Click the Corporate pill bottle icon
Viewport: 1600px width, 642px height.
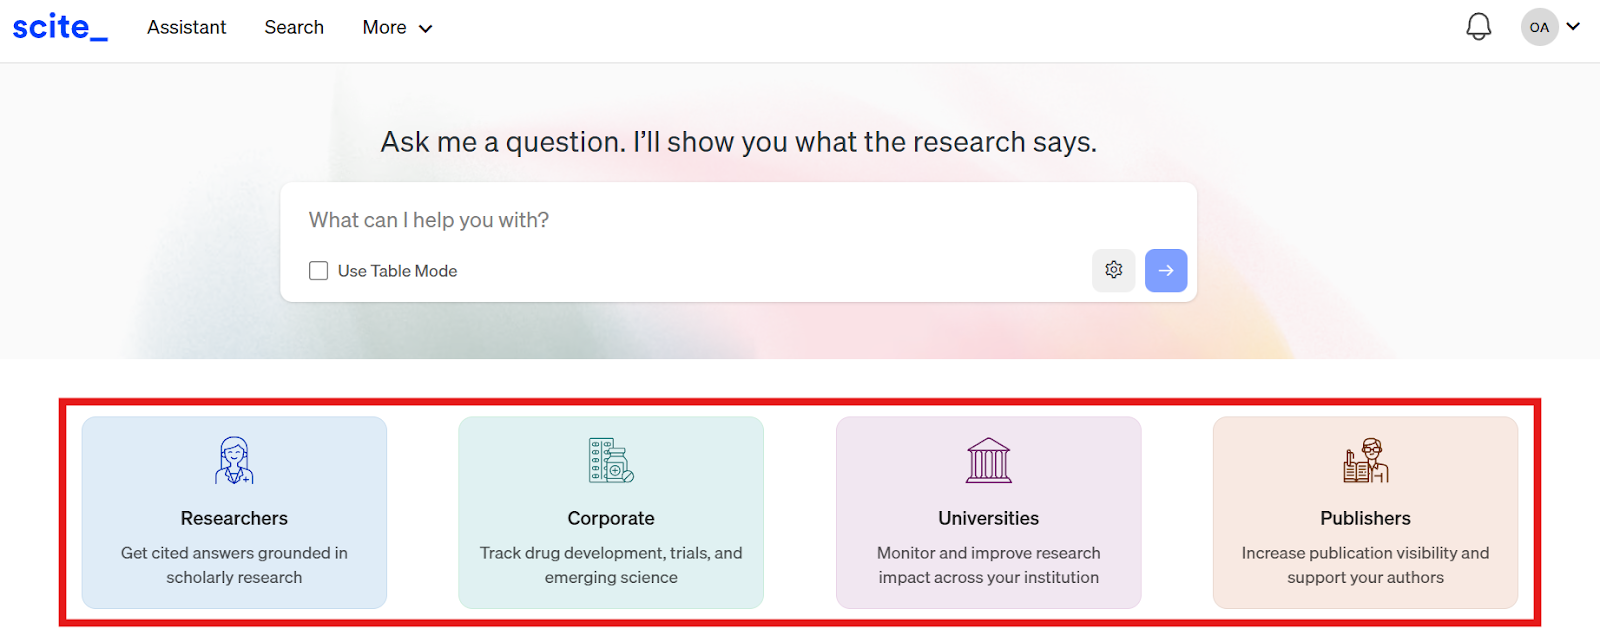pyautogui.click(x=611, y=460)
